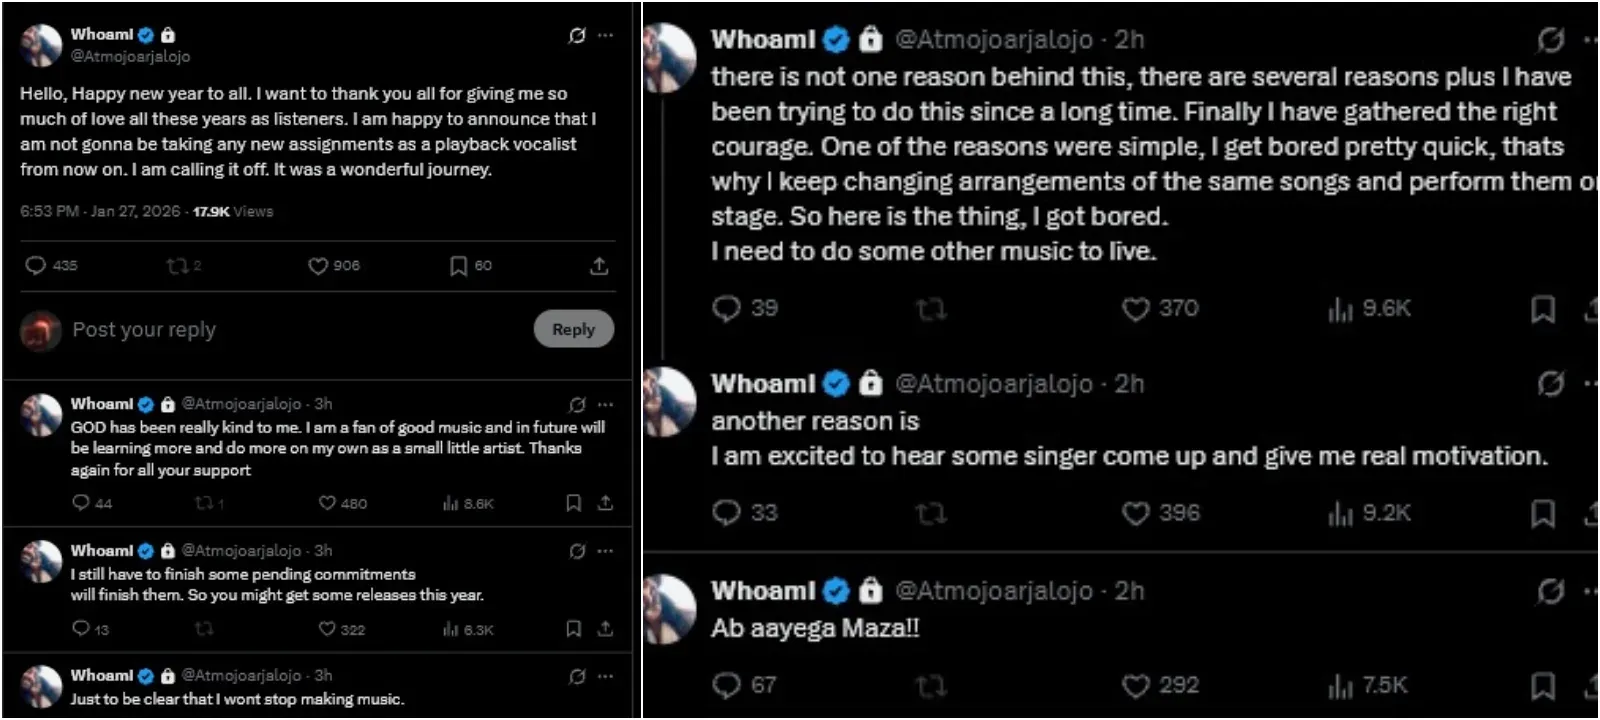
Task: Share the 'GOD has been really kind' reply
Action: pos(605,503)
